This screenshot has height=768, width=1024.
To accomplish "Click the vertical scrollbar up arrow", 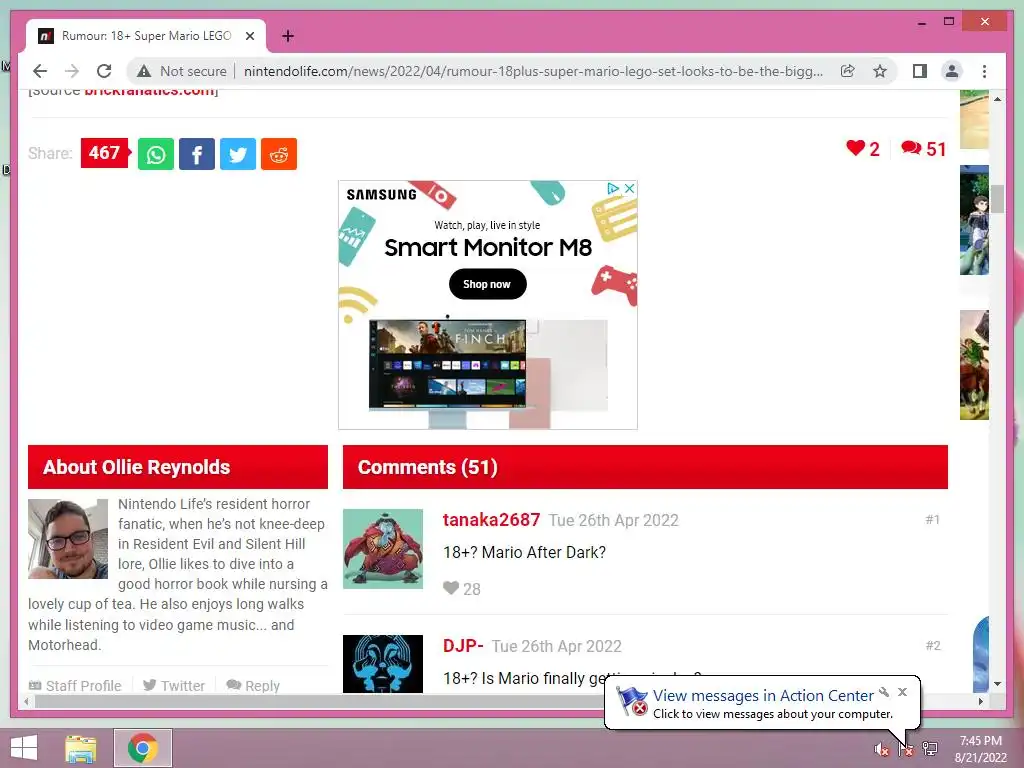I will pyautogui.click(x=997, y=99).
